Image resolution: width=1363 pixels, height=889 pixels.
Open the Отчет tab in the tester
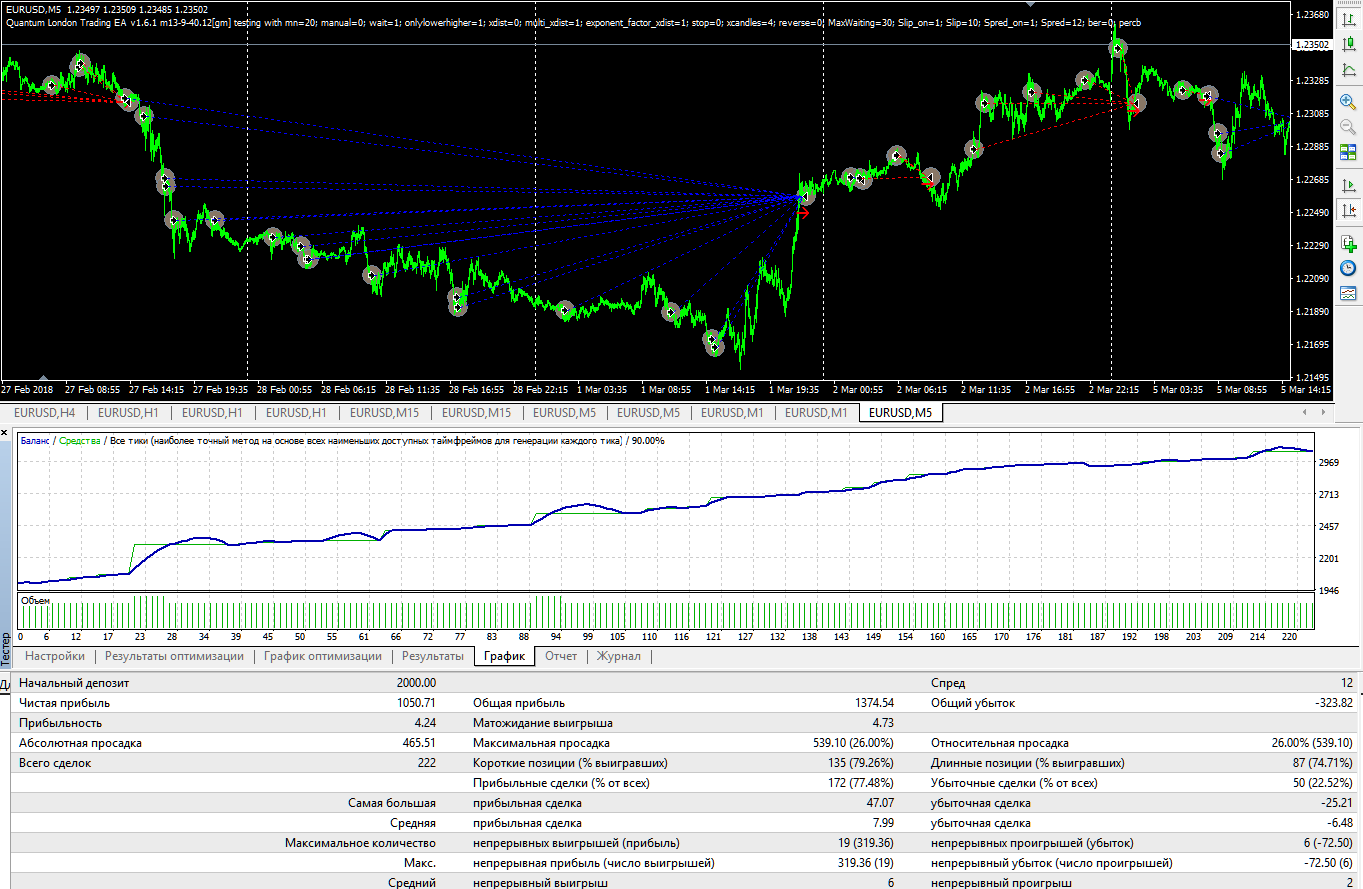pyautogui.click(x=561, y=656)
